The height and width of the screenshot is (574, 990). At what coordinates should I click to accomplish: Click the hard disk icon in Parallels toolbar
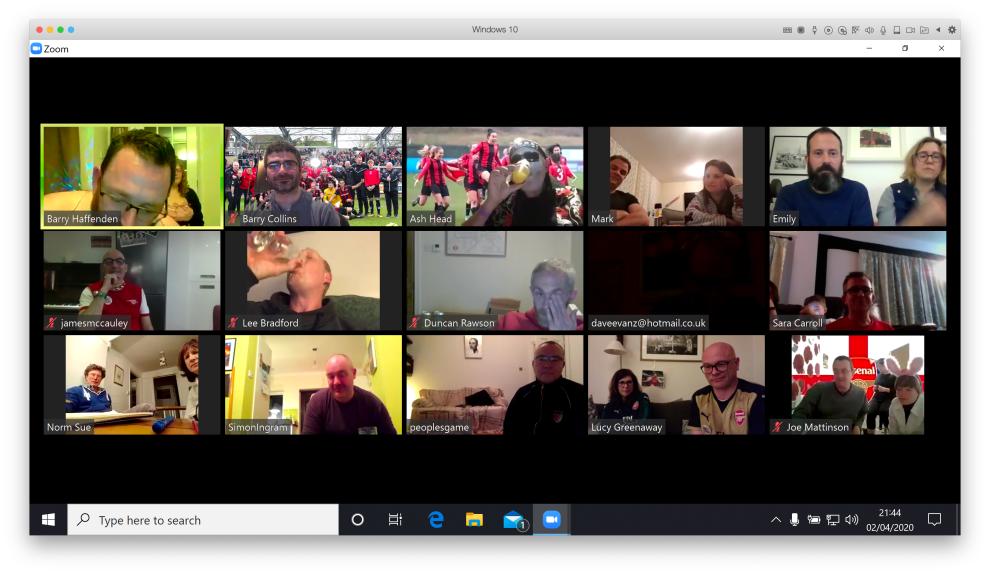842,30
